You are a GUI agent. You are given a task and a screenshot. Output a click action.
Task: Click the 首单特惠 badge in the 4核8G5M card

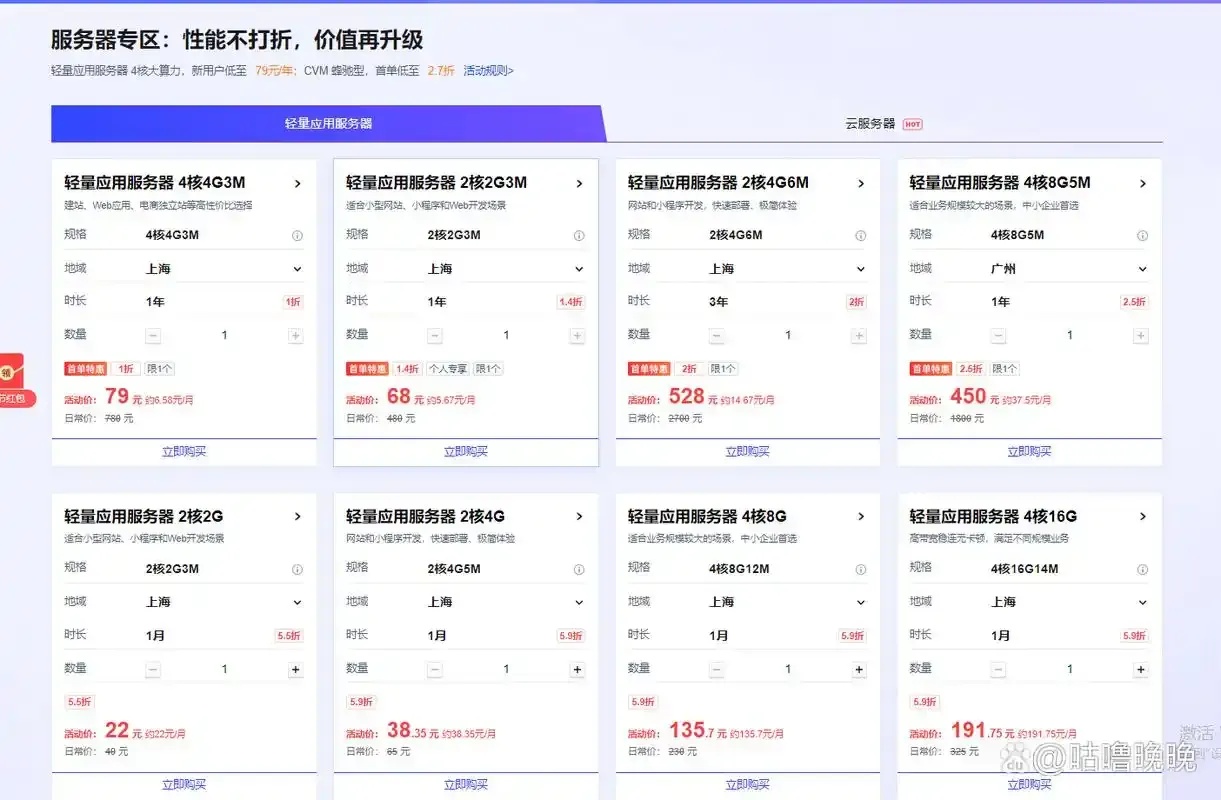click(x=929, y=369)
